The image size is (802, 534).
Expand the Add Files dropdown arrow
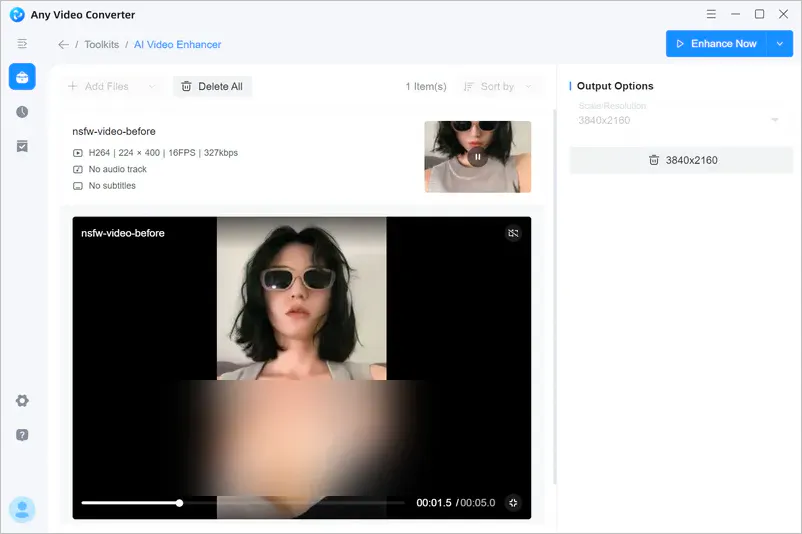[x=151, y=86]
